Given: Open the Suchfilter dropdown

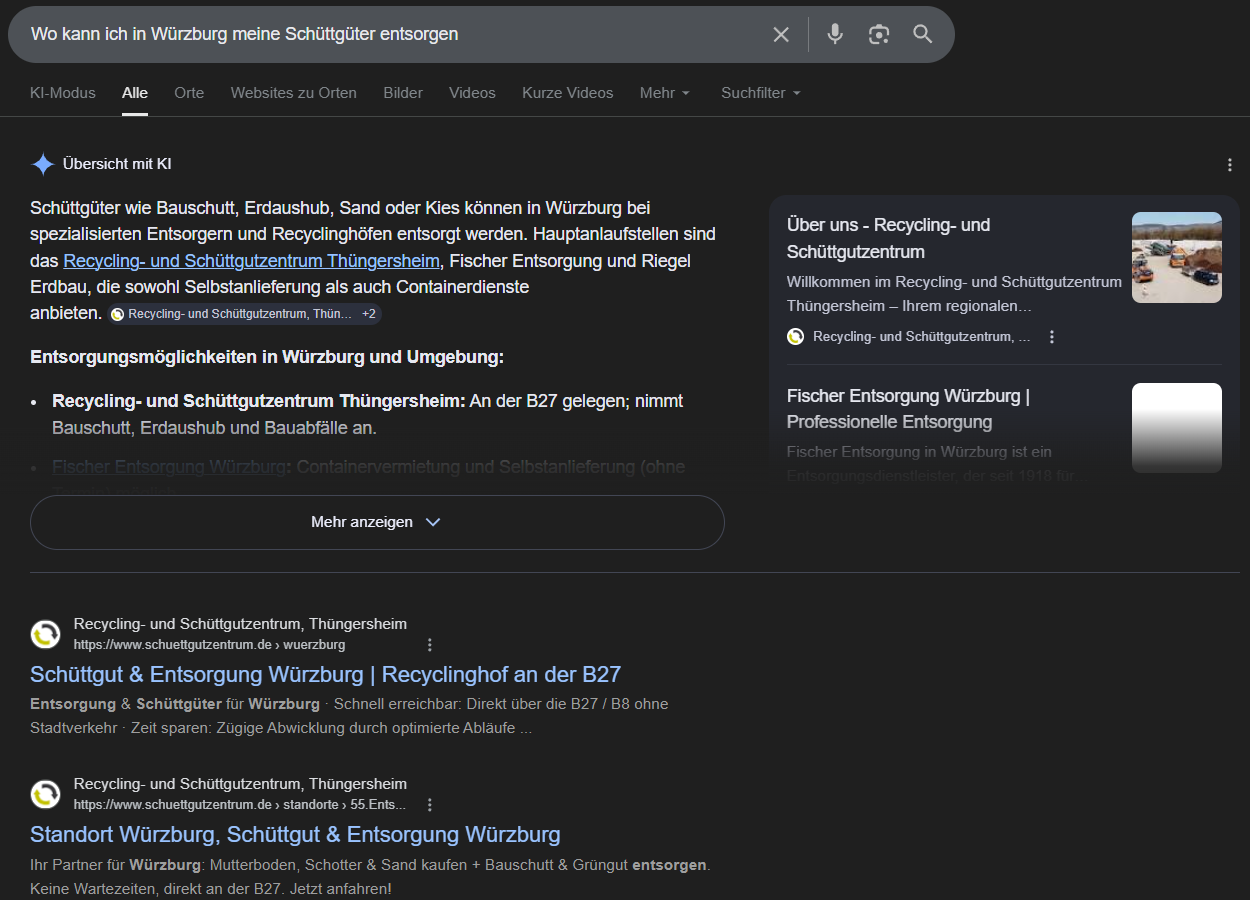Looking at the screenshot, I should click(760, 92).
